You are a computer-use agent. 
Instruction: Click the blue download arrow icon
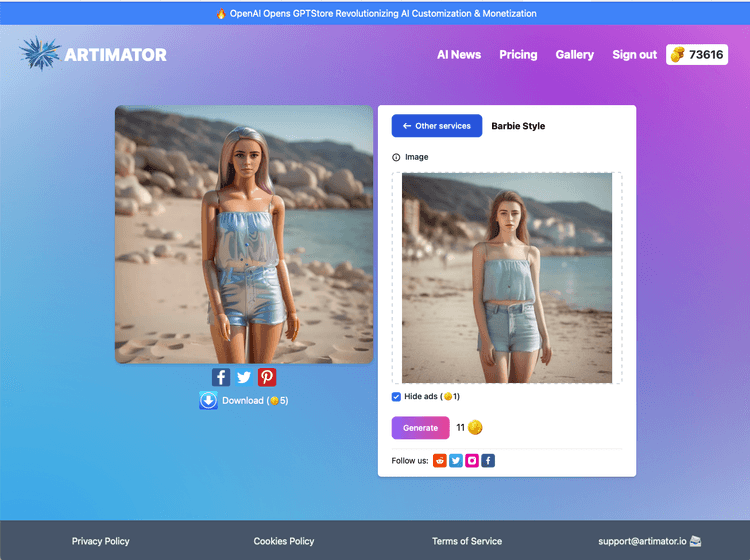click(209, 401)
